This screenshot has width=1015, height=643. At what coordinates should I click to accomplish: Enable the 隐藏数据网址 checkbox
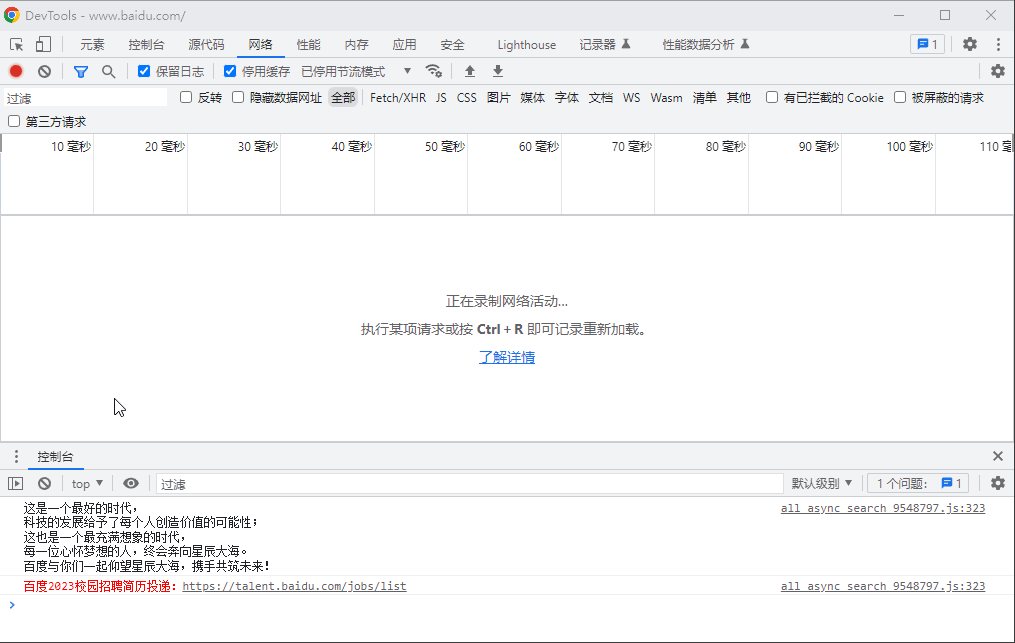click(x=238, y=97)
